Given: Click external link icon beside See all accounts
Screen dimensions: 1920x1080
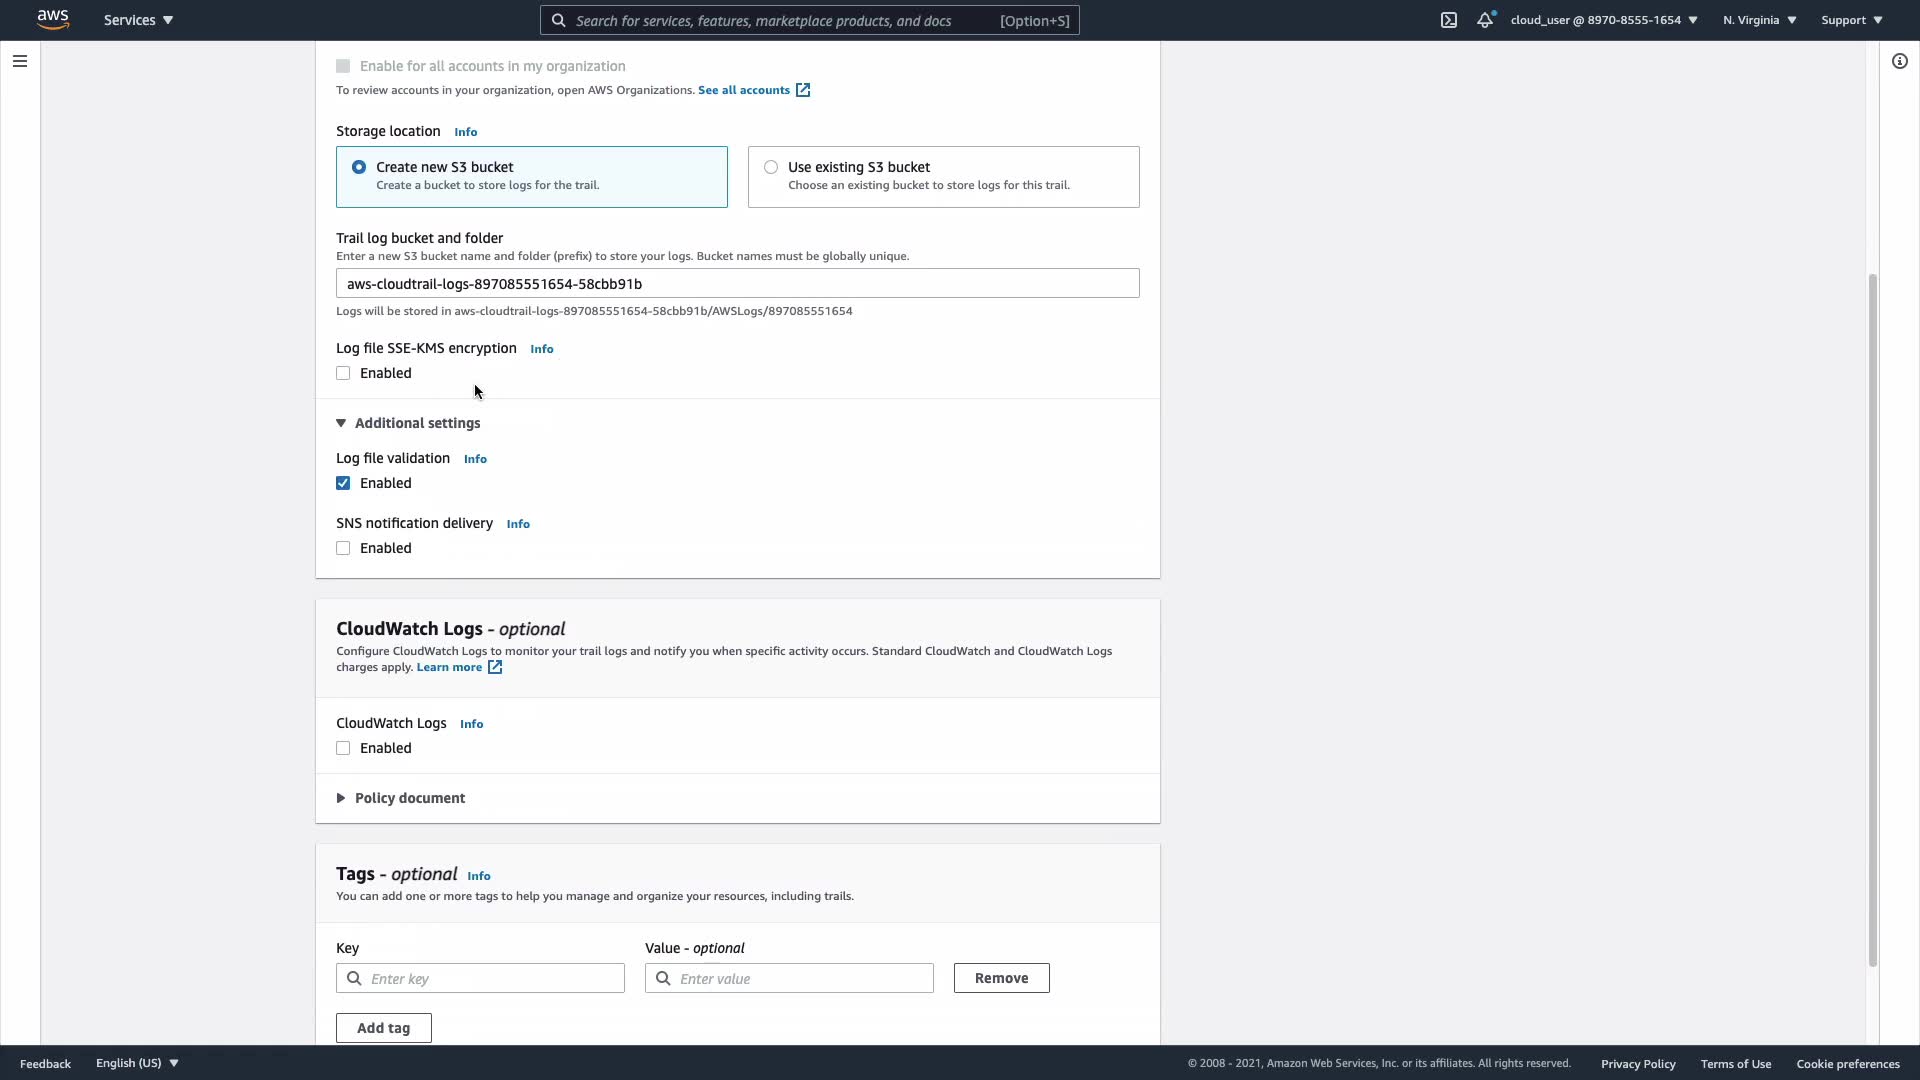Looking at the screenshot, I should (803, 90).
